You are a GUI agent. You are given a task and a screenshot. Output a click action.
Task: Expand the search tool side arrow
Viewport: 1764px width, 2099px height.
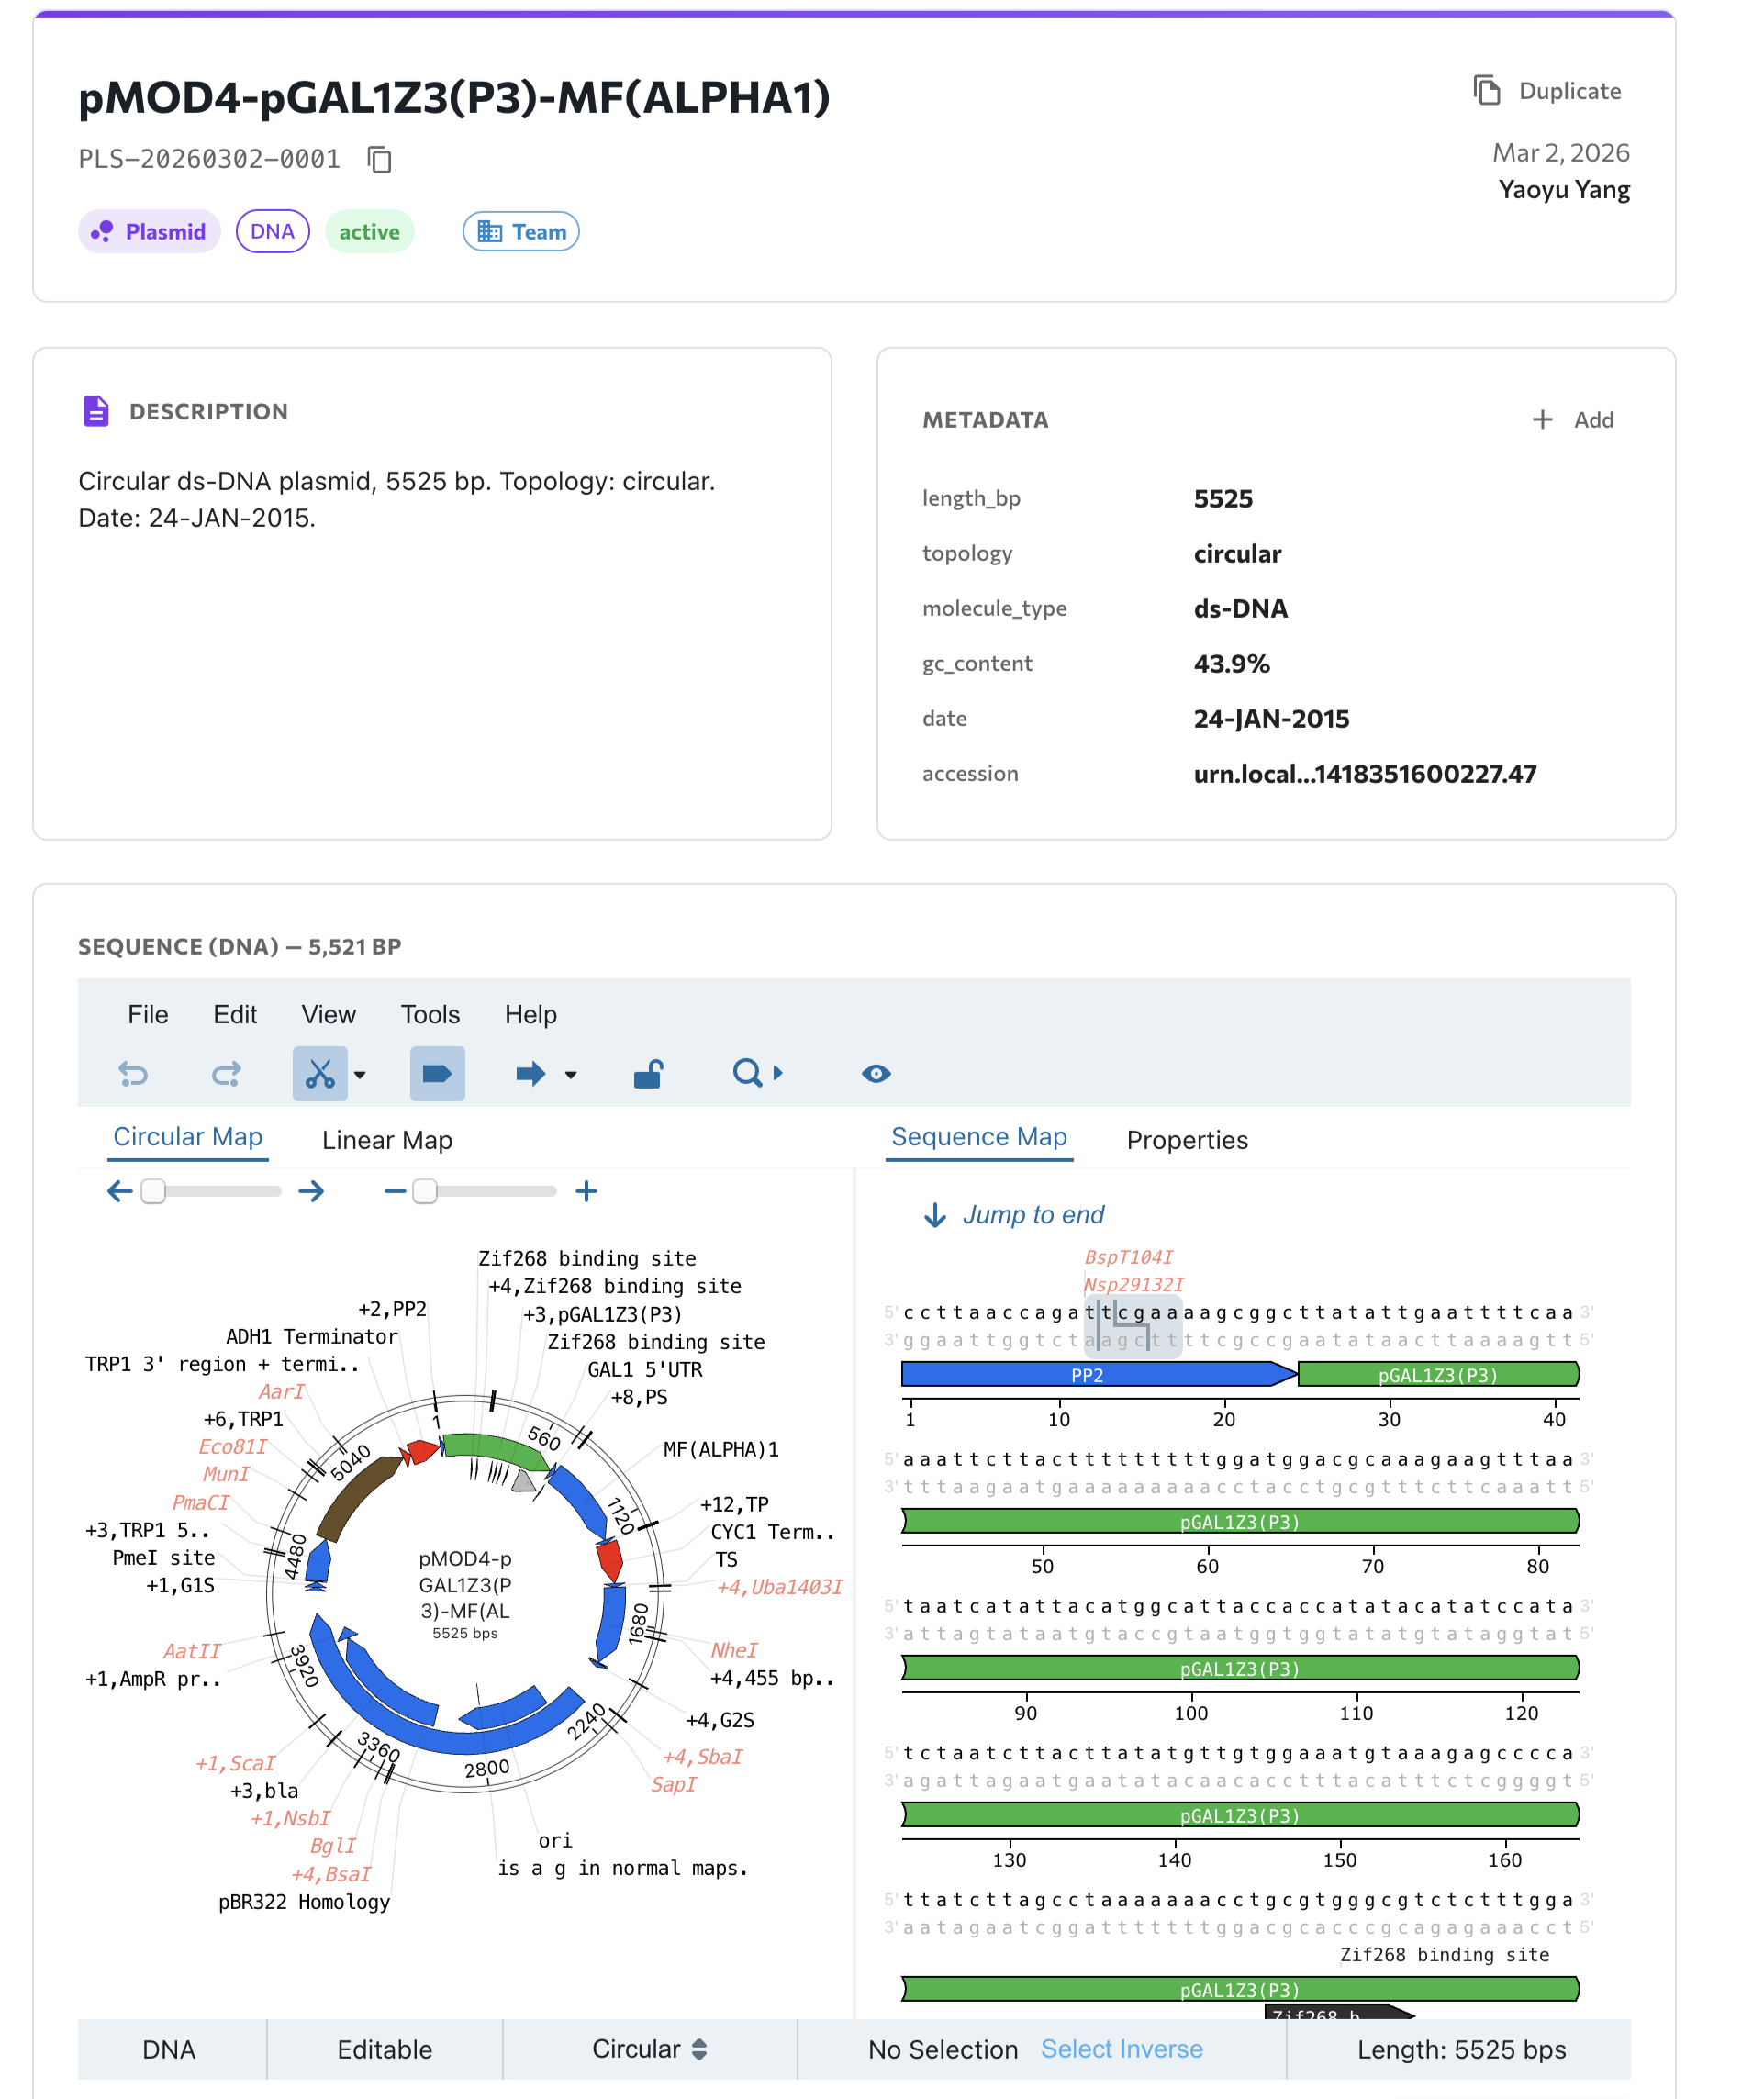[778, 1074]
